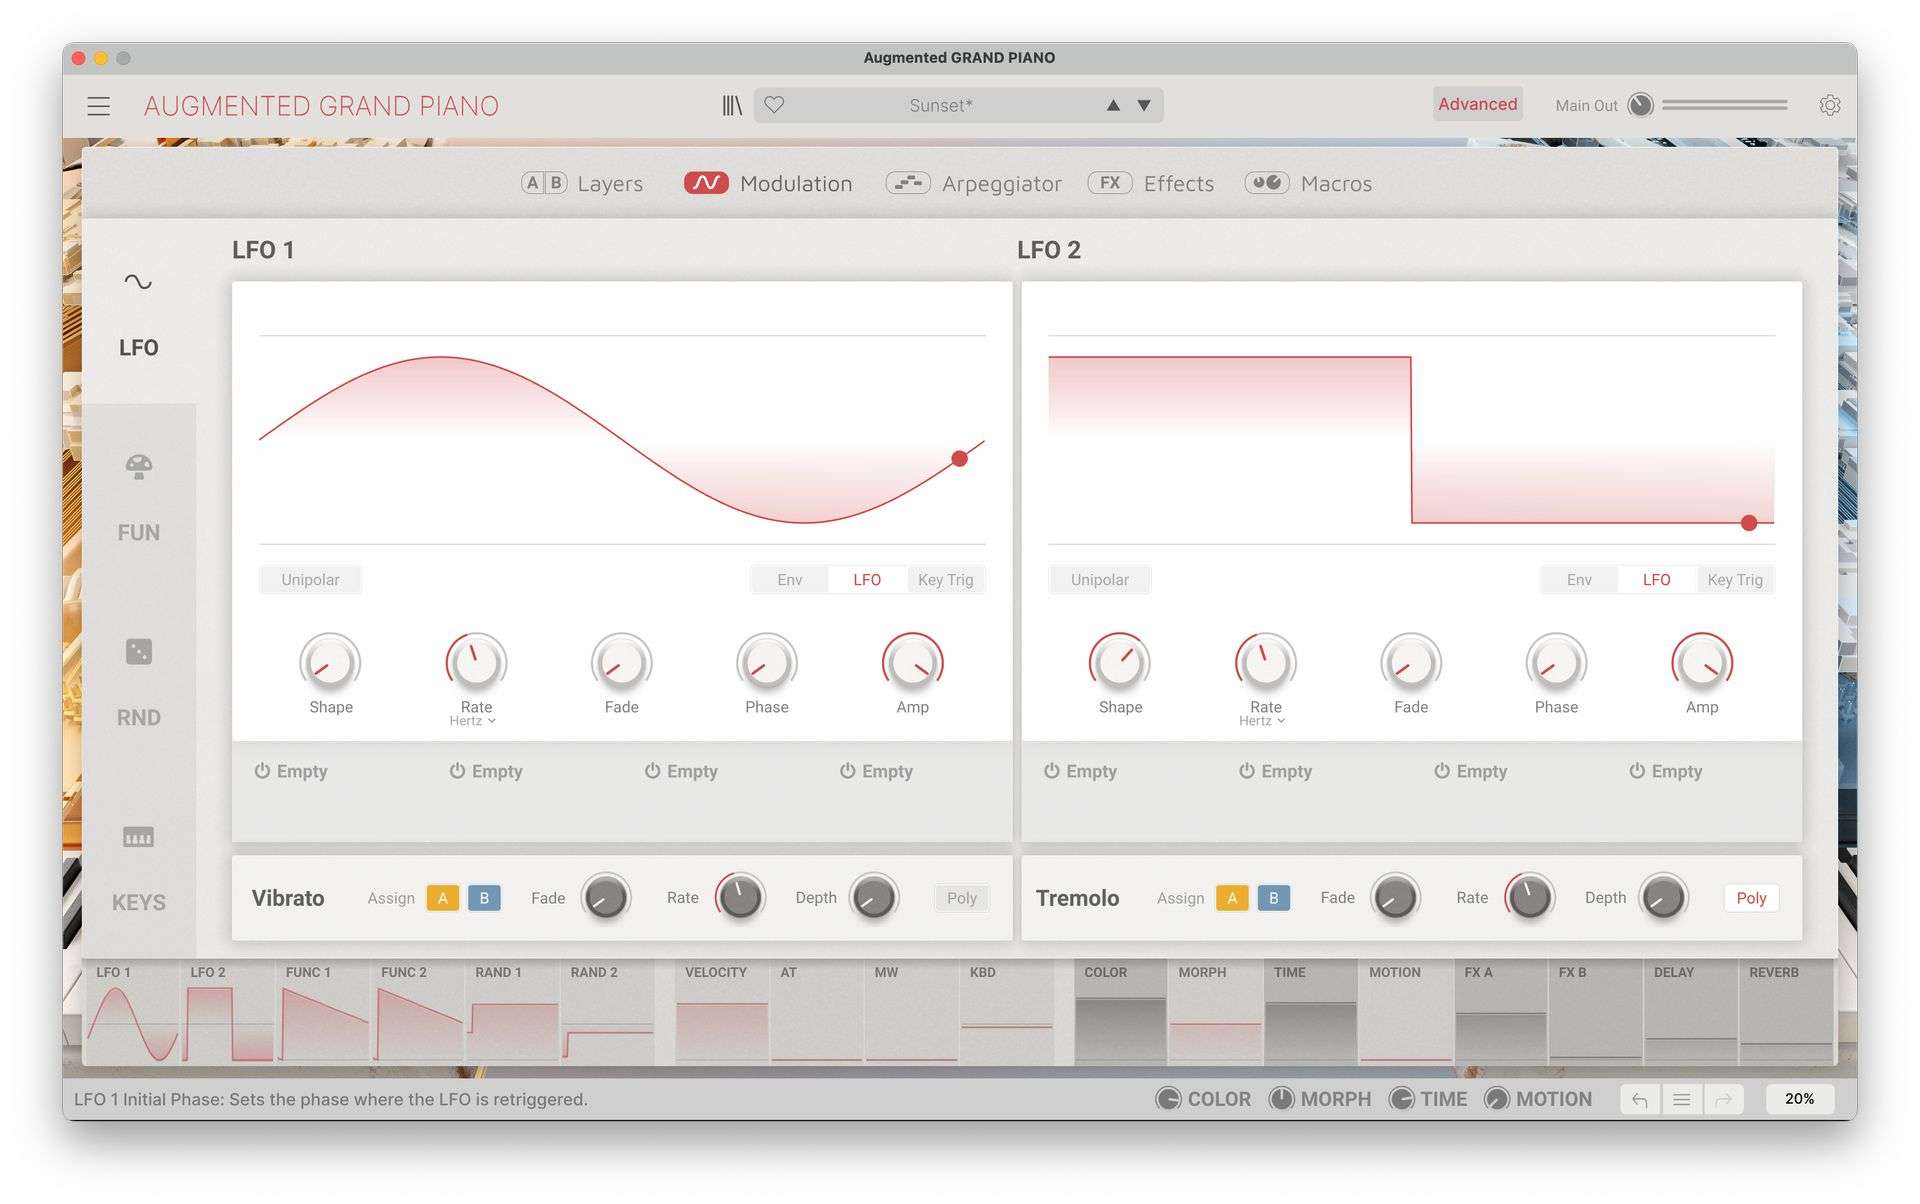Image resolution: width=1920 pixels, height=1204 pixels.
Task: Click the undo arrow button
Action: pyautogui.click(x=1640, y=1100)
